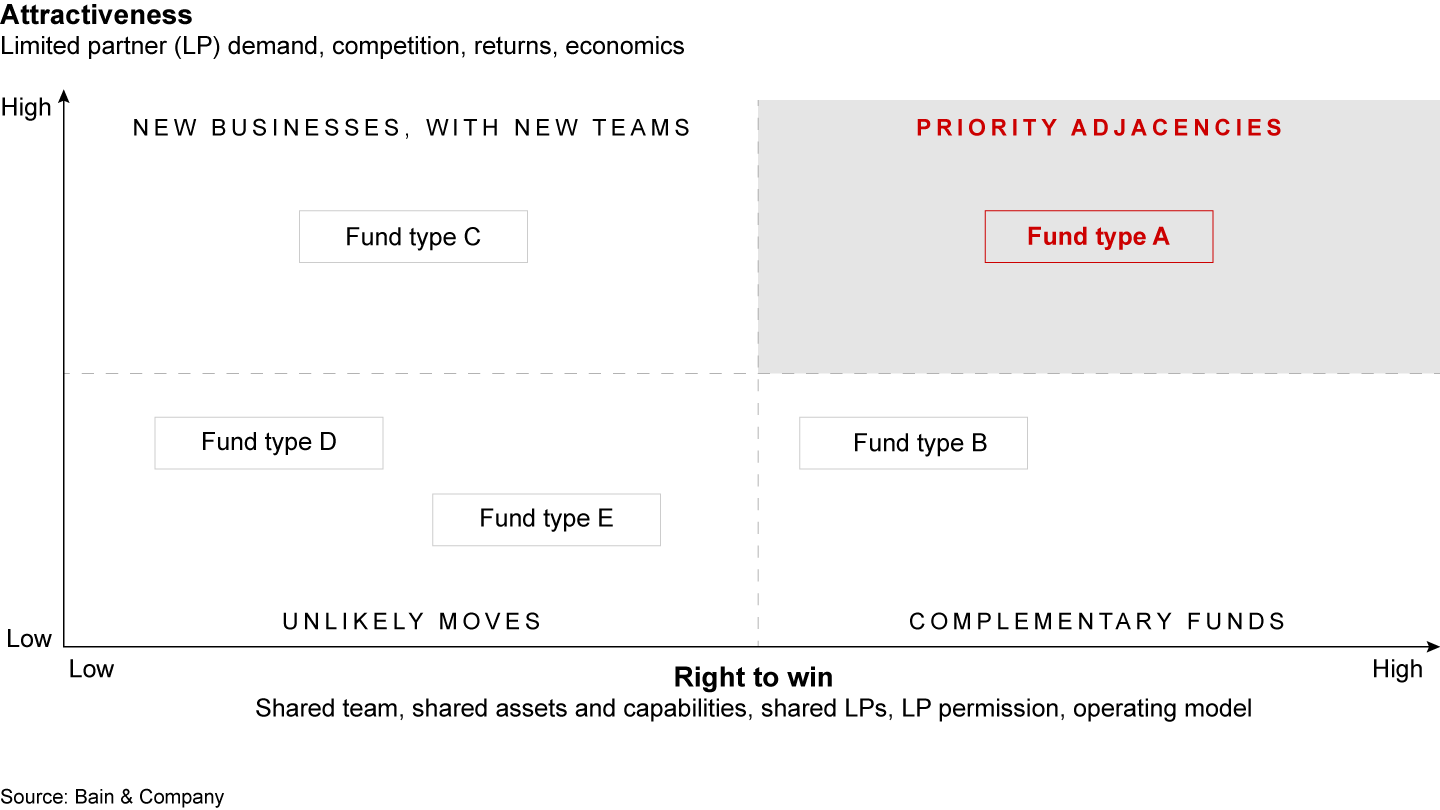The height and width of the screenshot is (810, 1440).
Task: Click the Right to win axis title
Action: click(x=753, y=677)
